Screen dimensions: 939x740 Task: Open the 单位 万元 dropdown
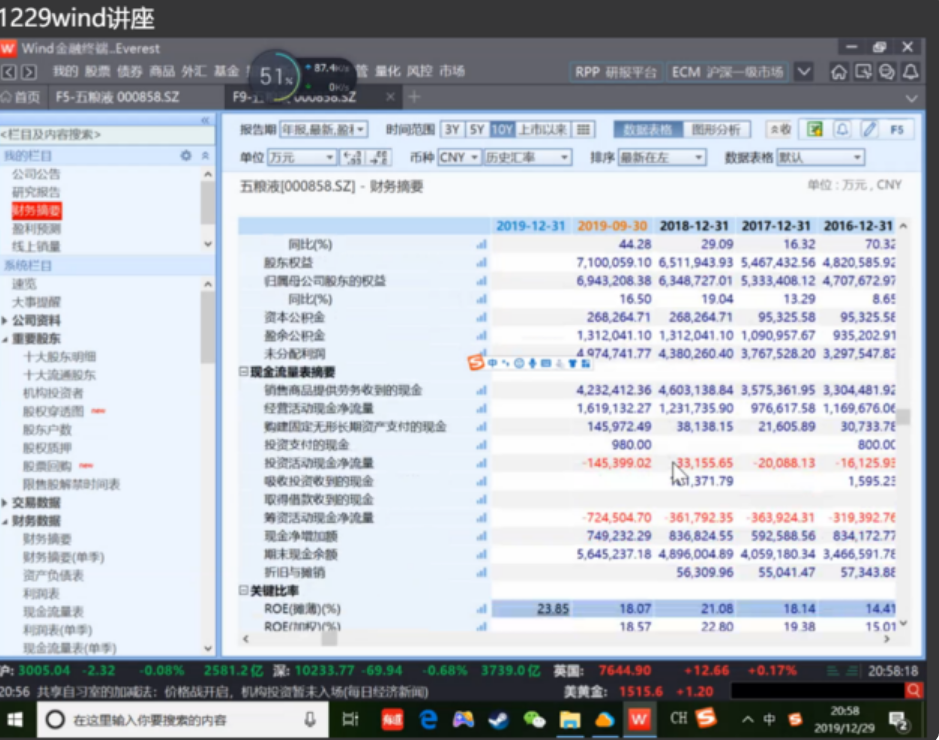(x=301, y=157)
